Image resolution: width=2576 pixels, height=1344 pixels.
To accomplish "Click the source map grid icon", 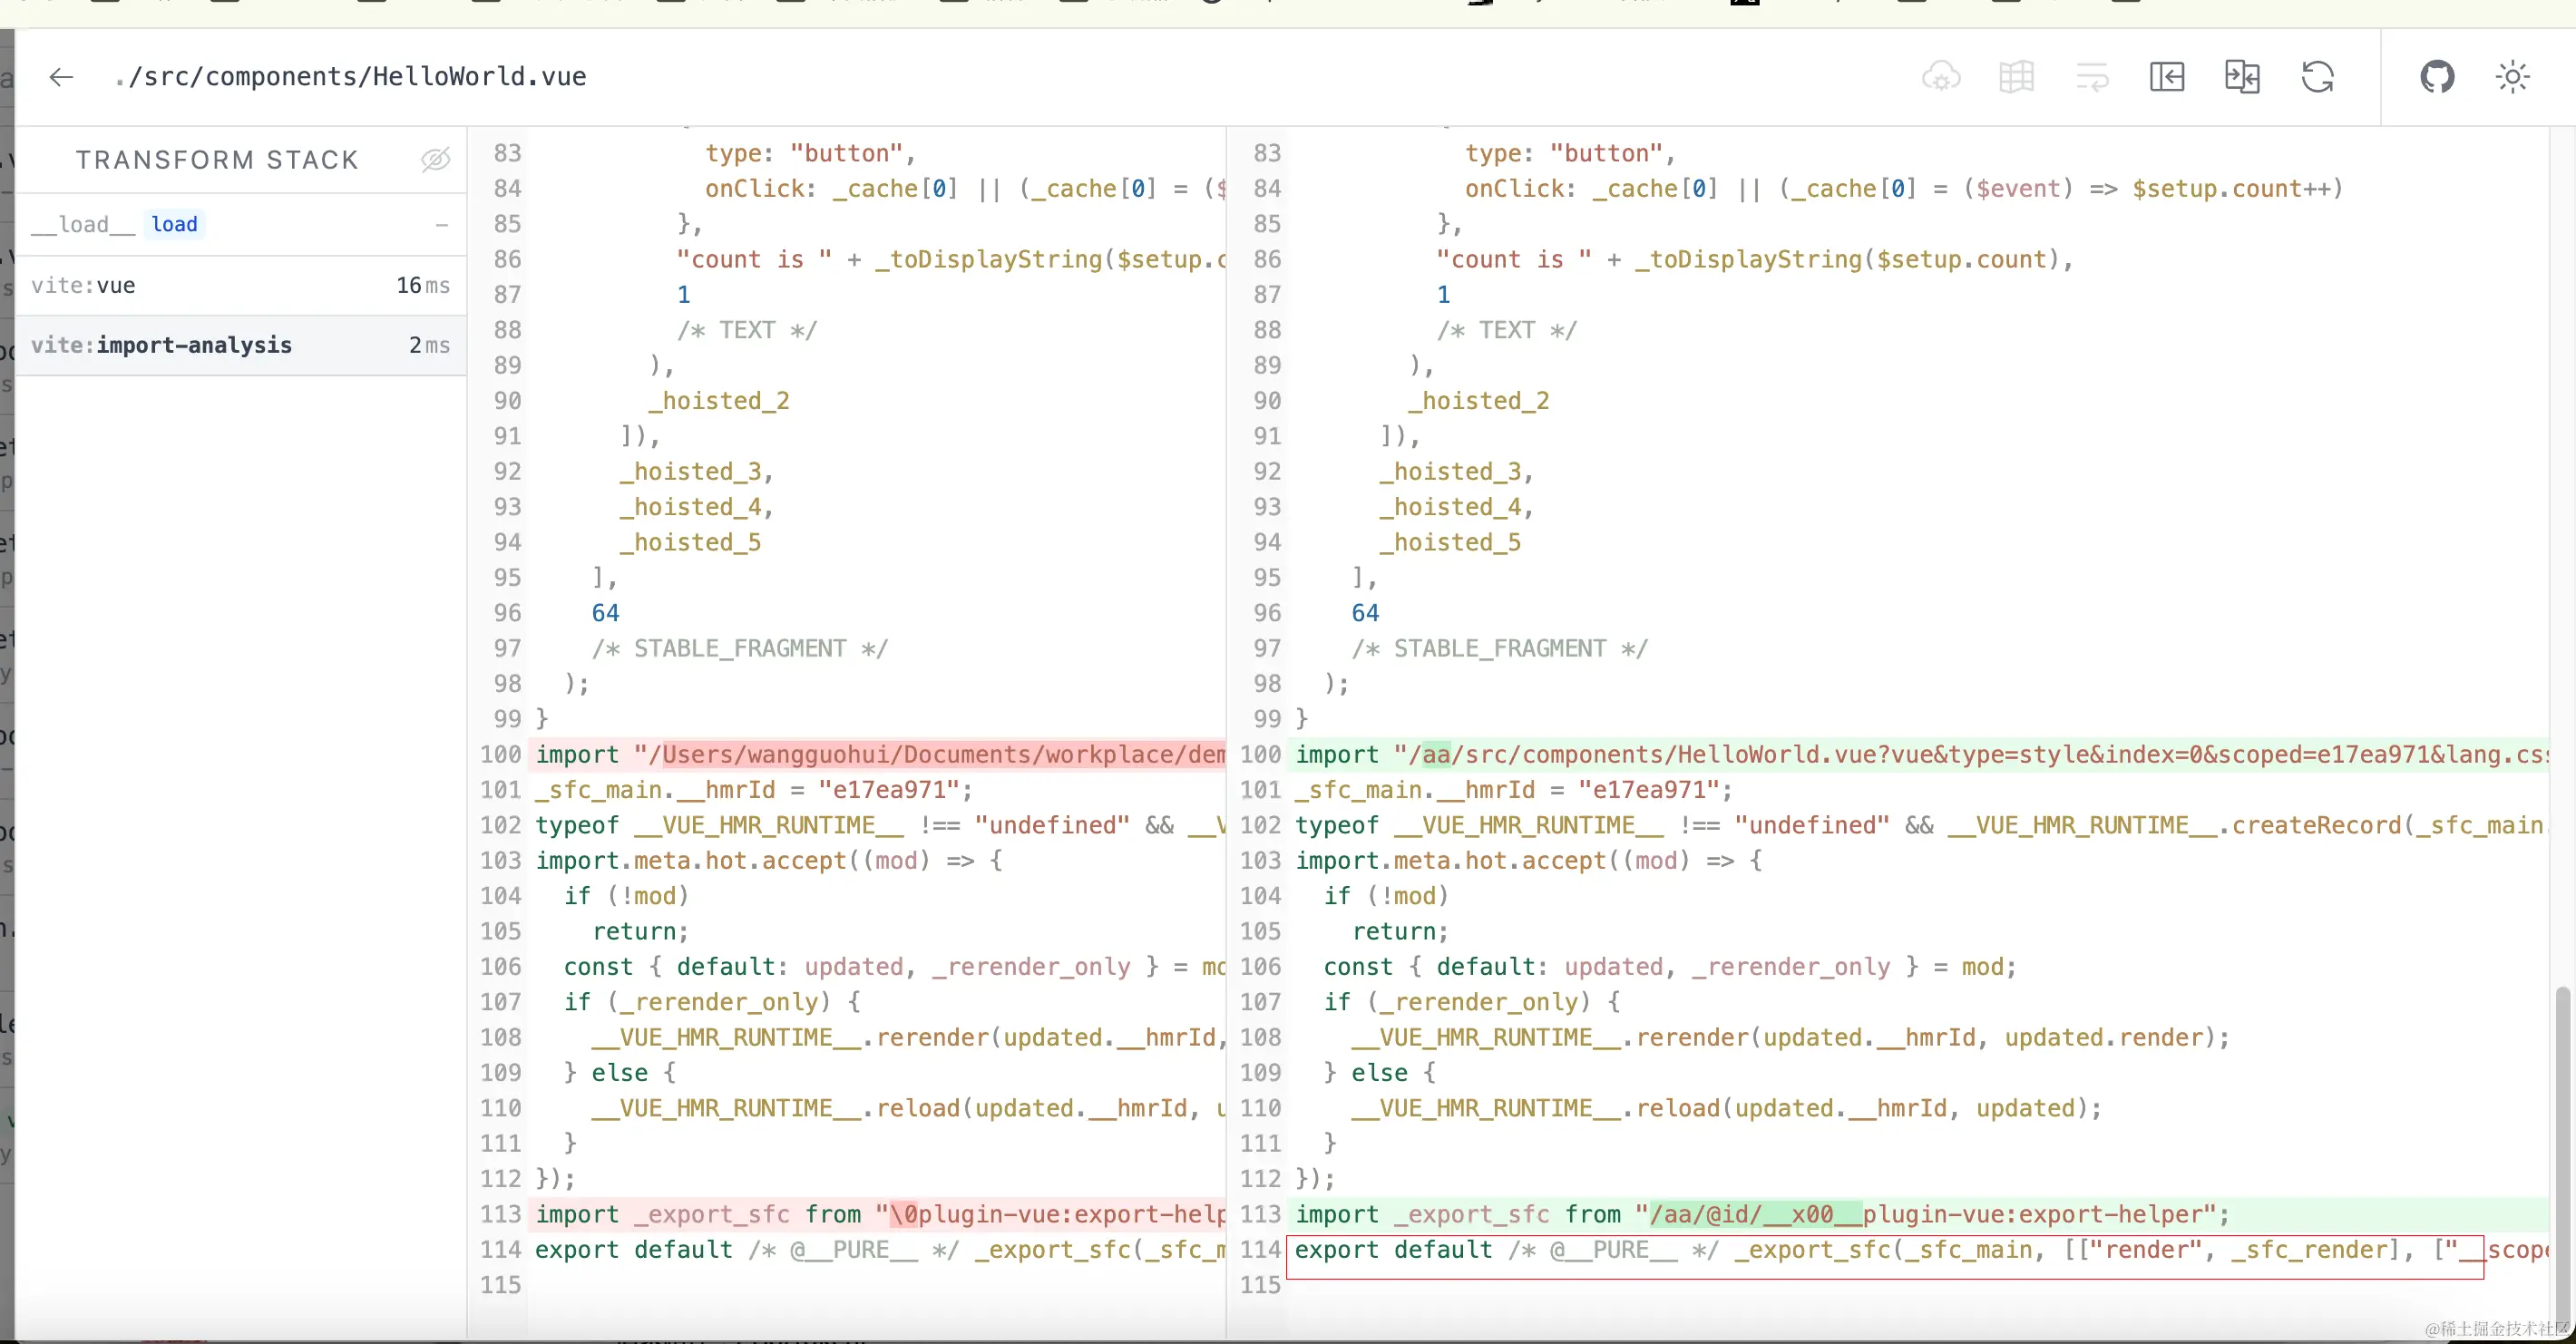I will pyautogui.click(x=2016, y=77).
